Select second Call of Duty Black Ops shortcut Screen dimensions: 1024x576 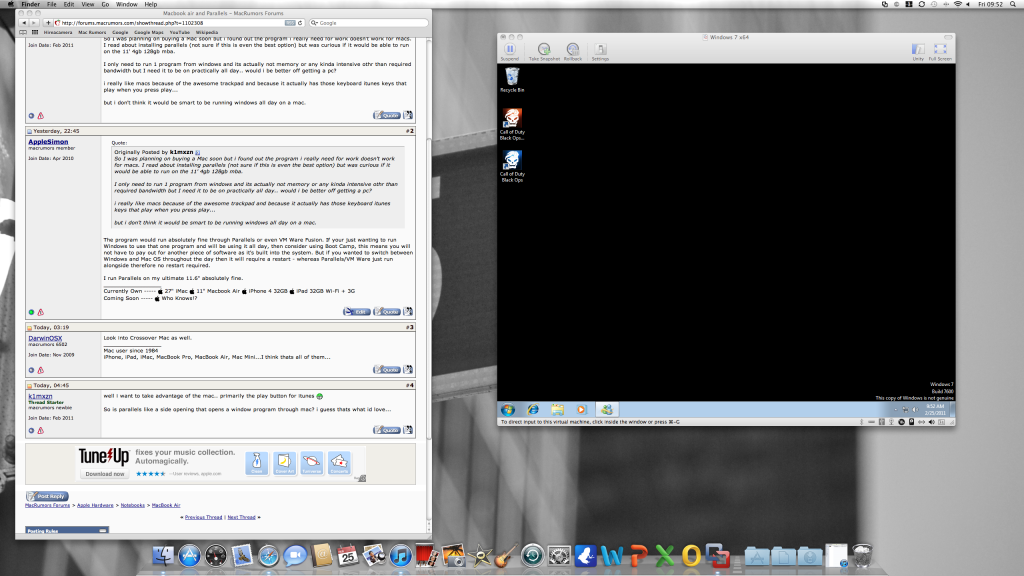coord(512,166)
